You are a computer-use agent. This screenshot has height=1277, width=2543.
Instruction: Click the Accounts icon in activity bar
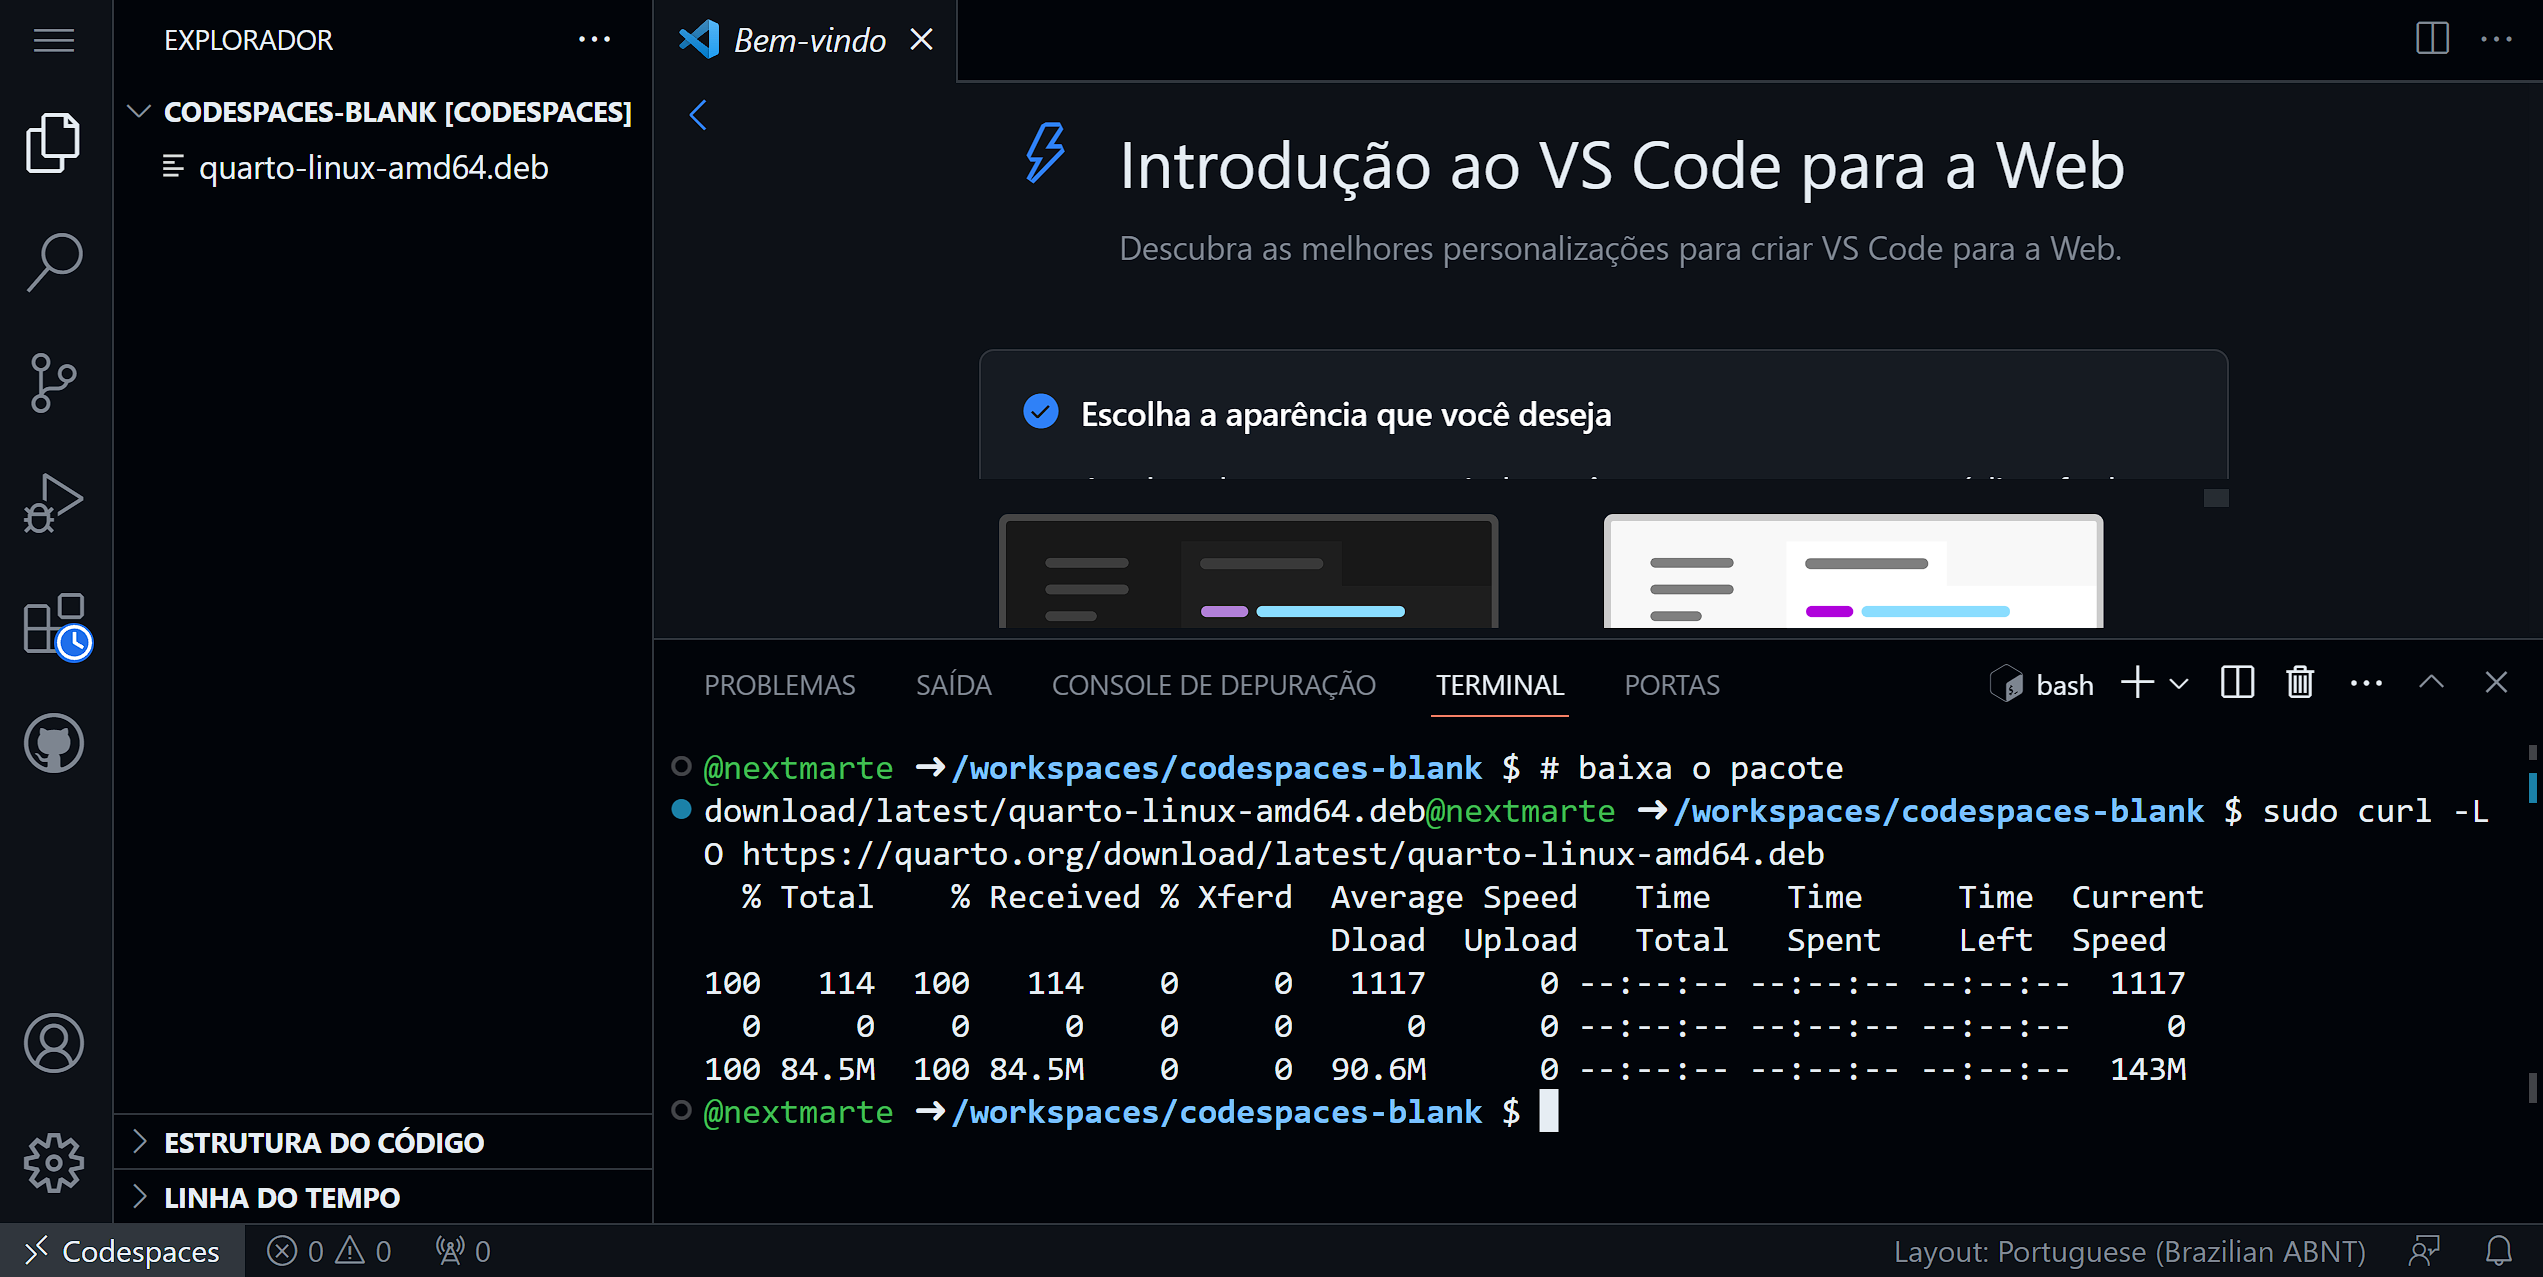point(54,1043)
